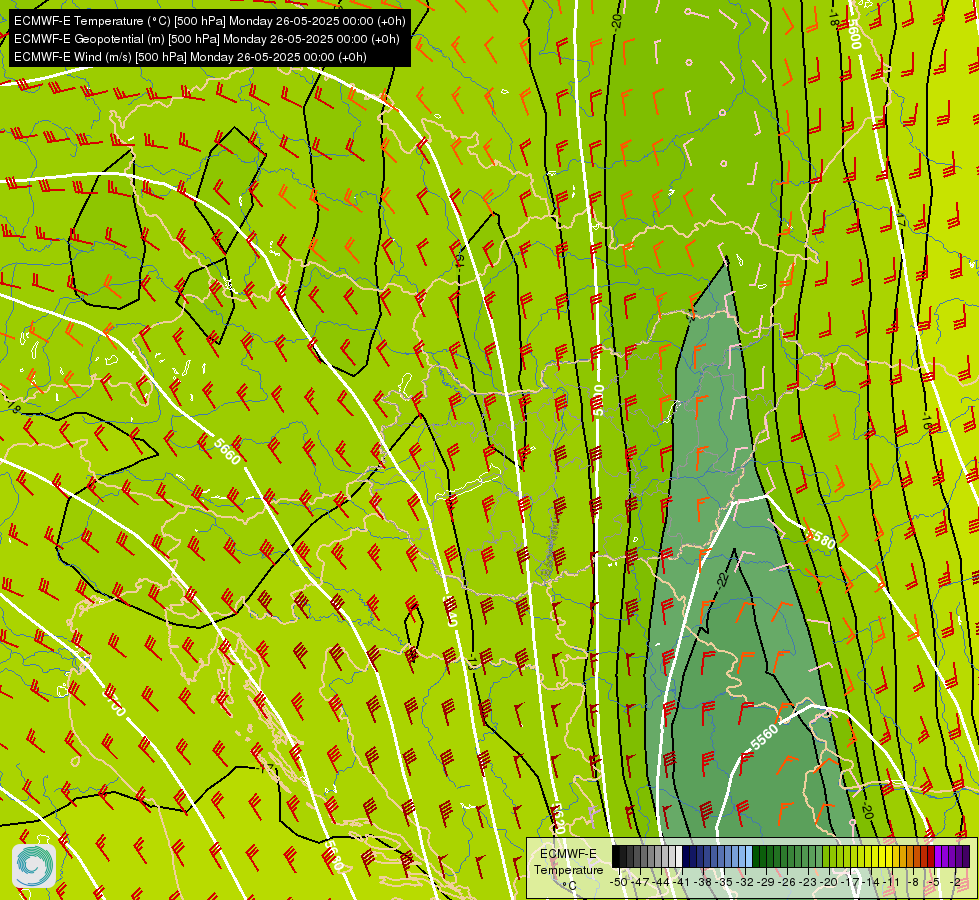Image resolution: width=979 pixels, height=900 pixels.
Task: Click the swirl logo icon in the corner
Action: [34, 866]
